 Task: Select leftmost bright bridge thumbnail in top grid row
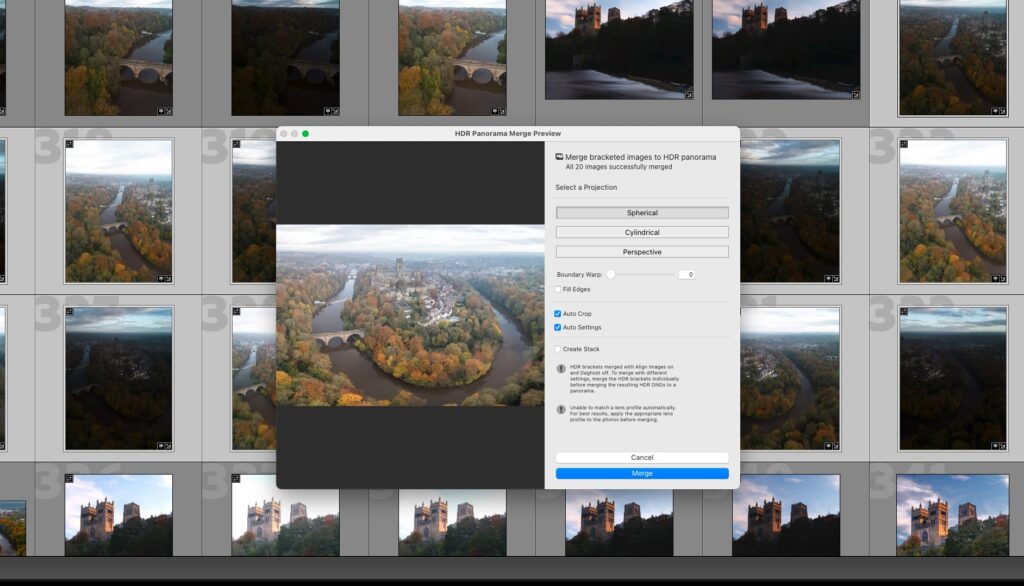click(x=119, y=57)
